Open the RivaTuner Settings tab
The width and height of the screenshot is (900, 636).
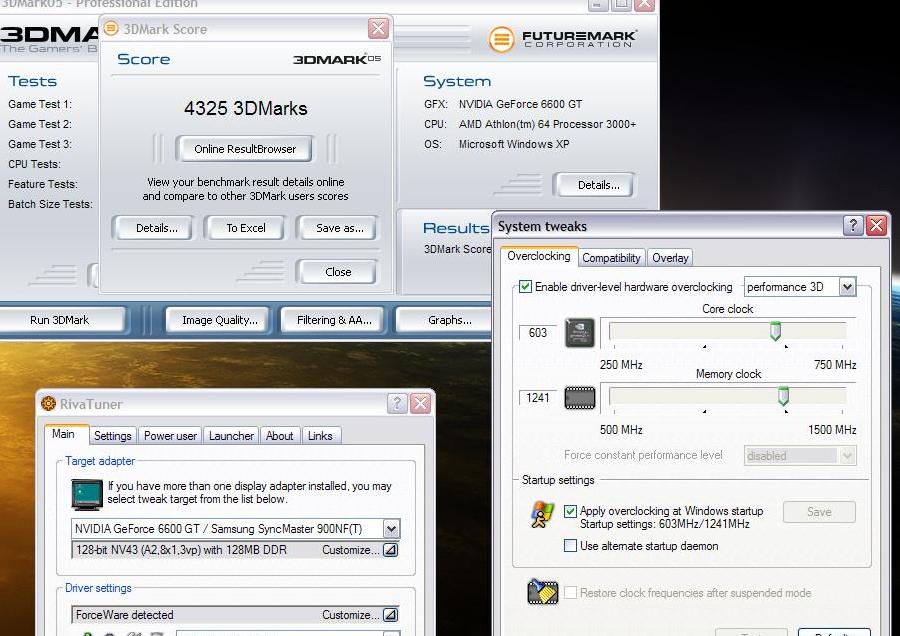[112, 436]
